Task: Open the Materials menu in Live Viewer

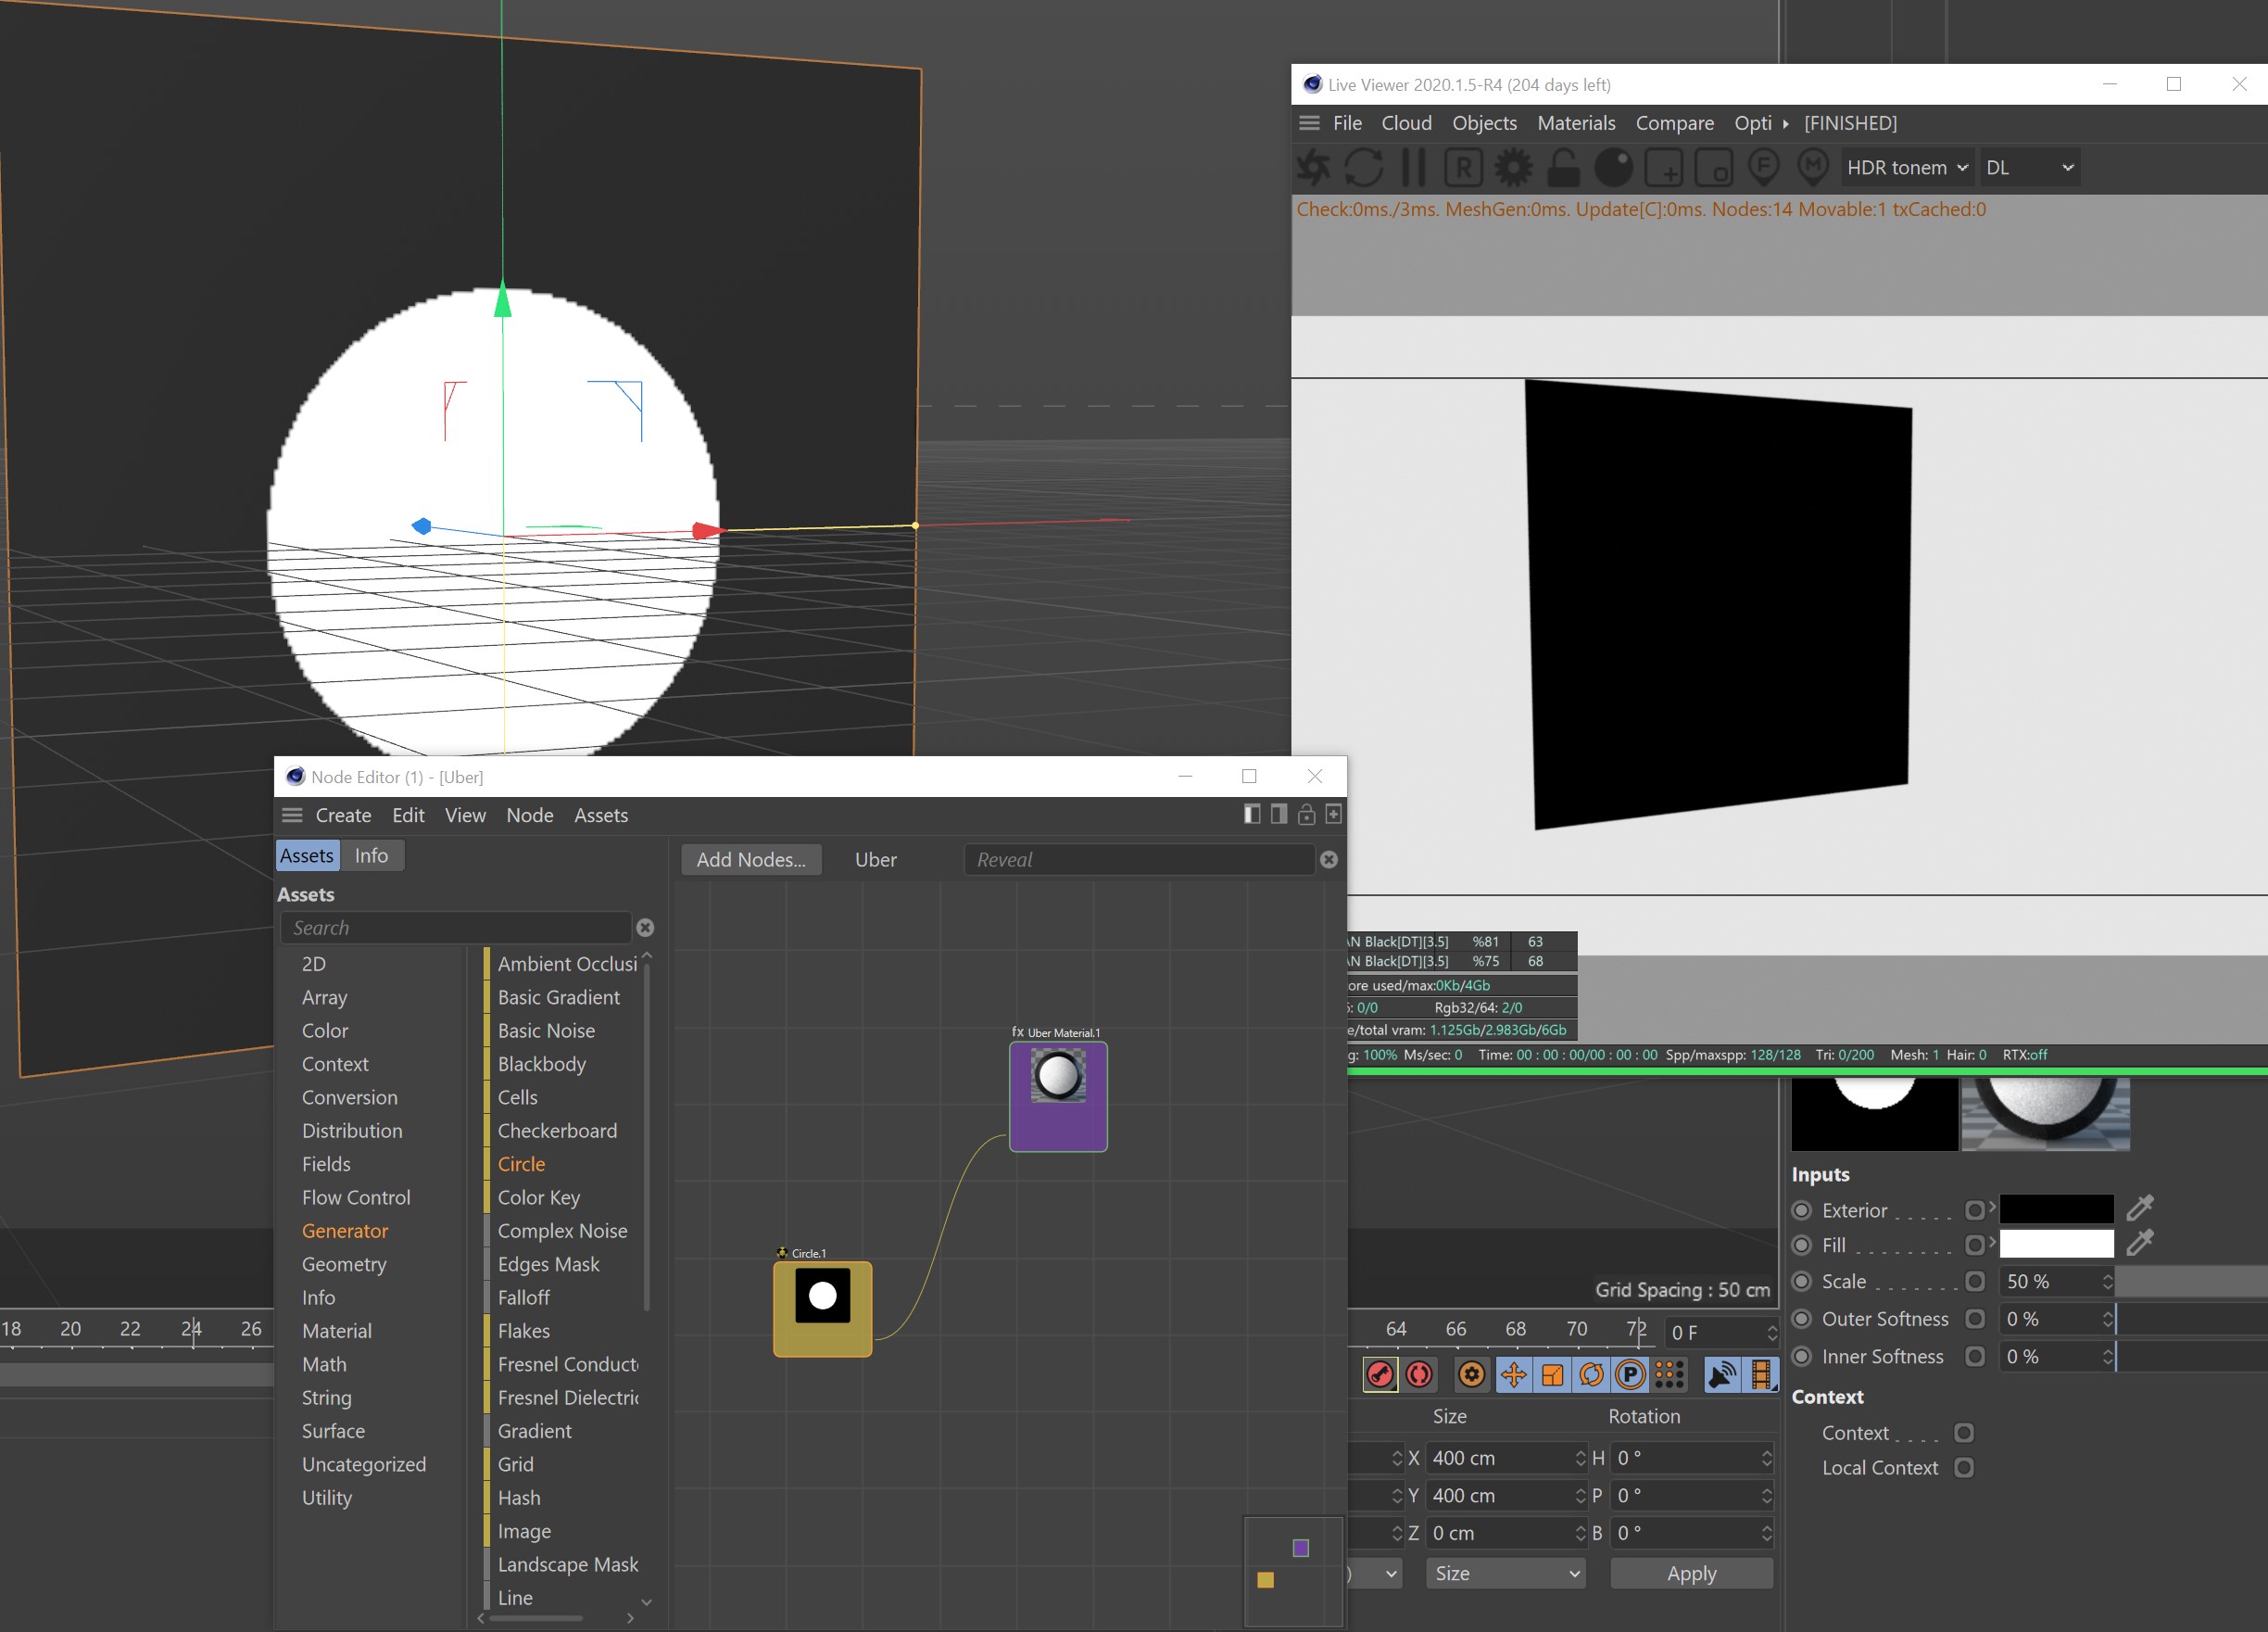Action: pos(1576,123)
